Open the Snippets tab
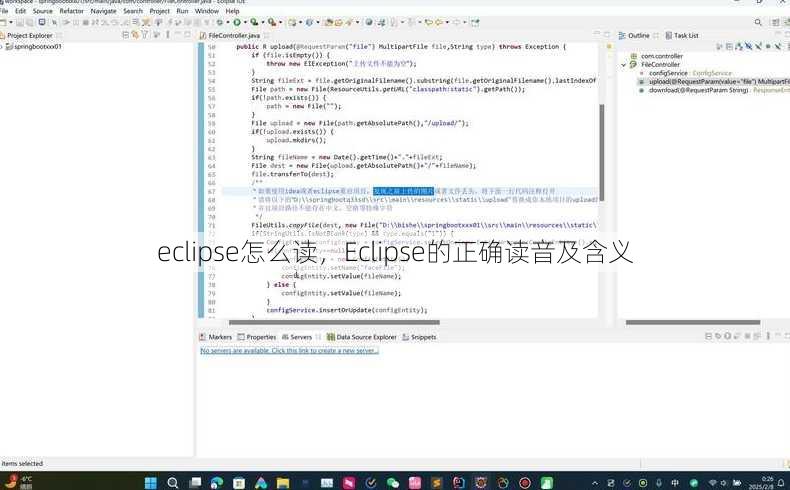790x490 pixels. point(419,337)
